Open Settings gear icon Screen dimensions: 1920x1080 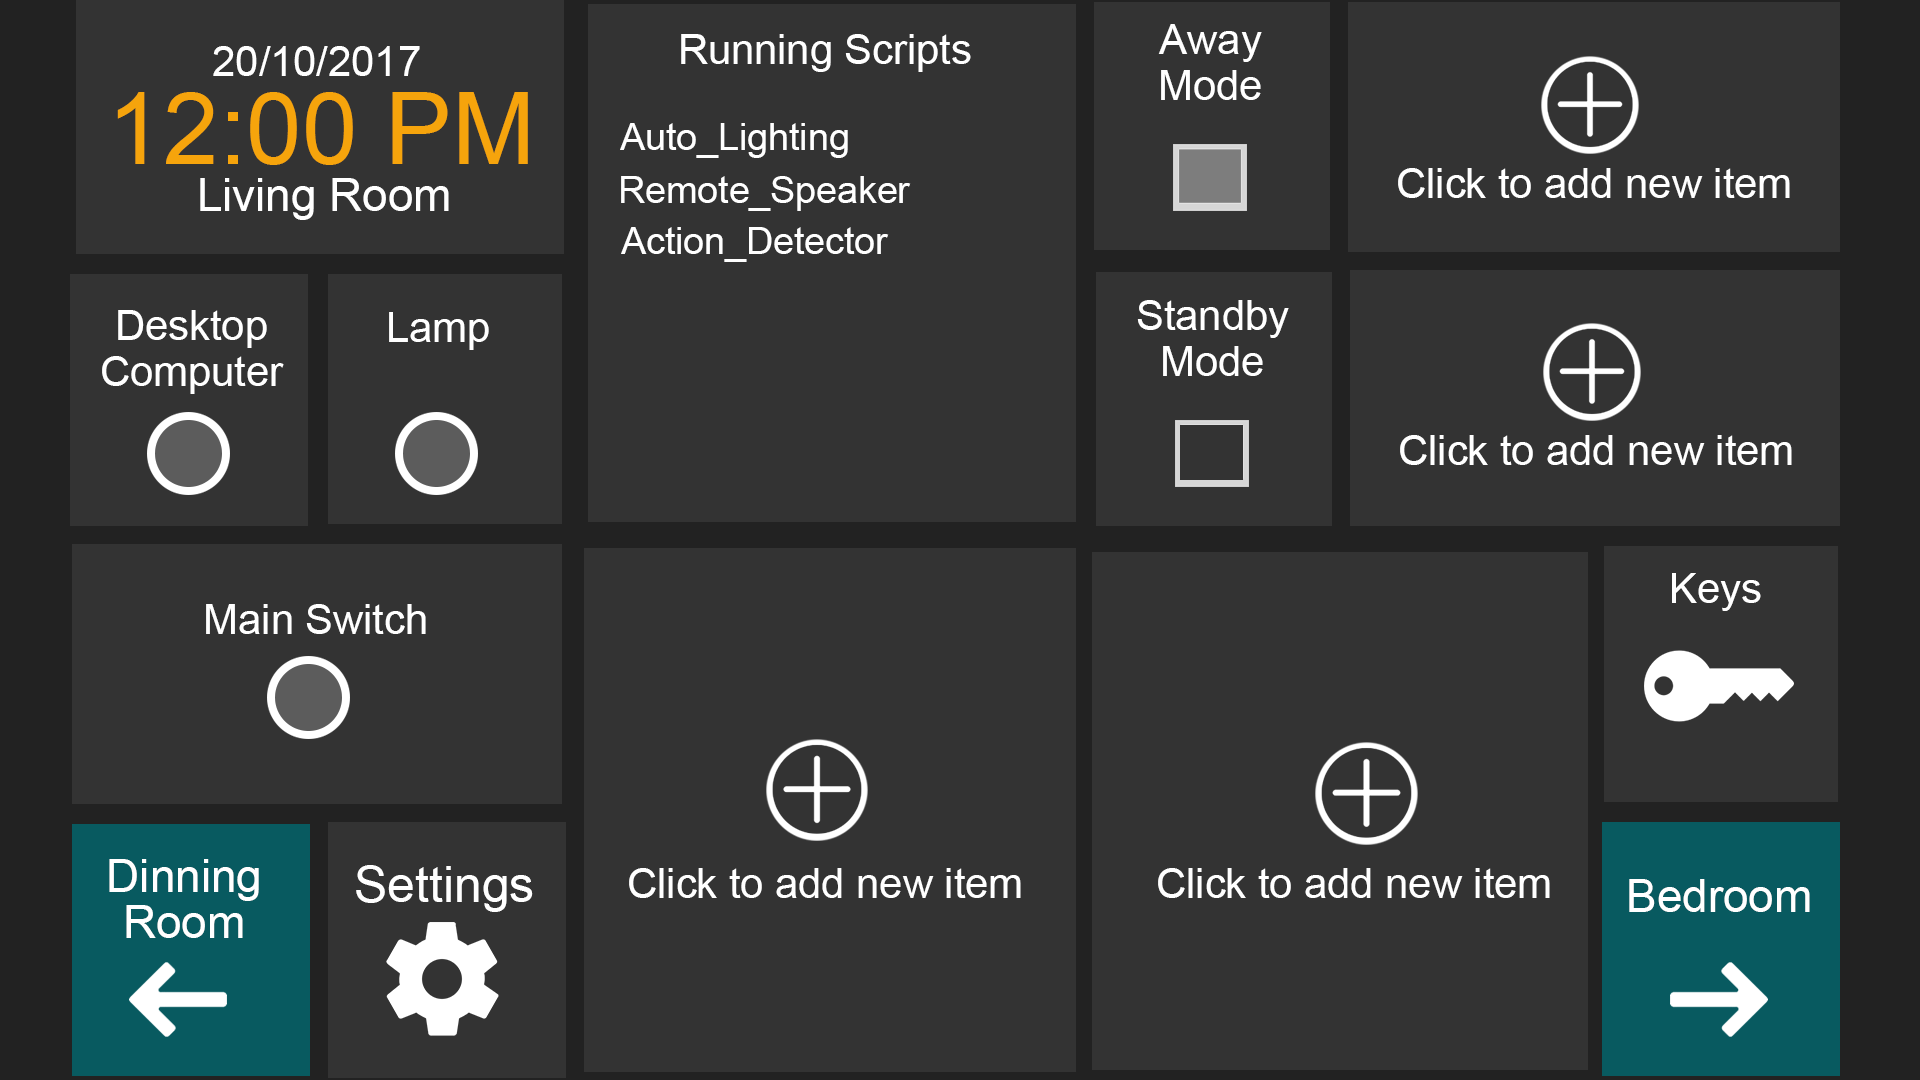pyautogui.click(x=442, y=978)
